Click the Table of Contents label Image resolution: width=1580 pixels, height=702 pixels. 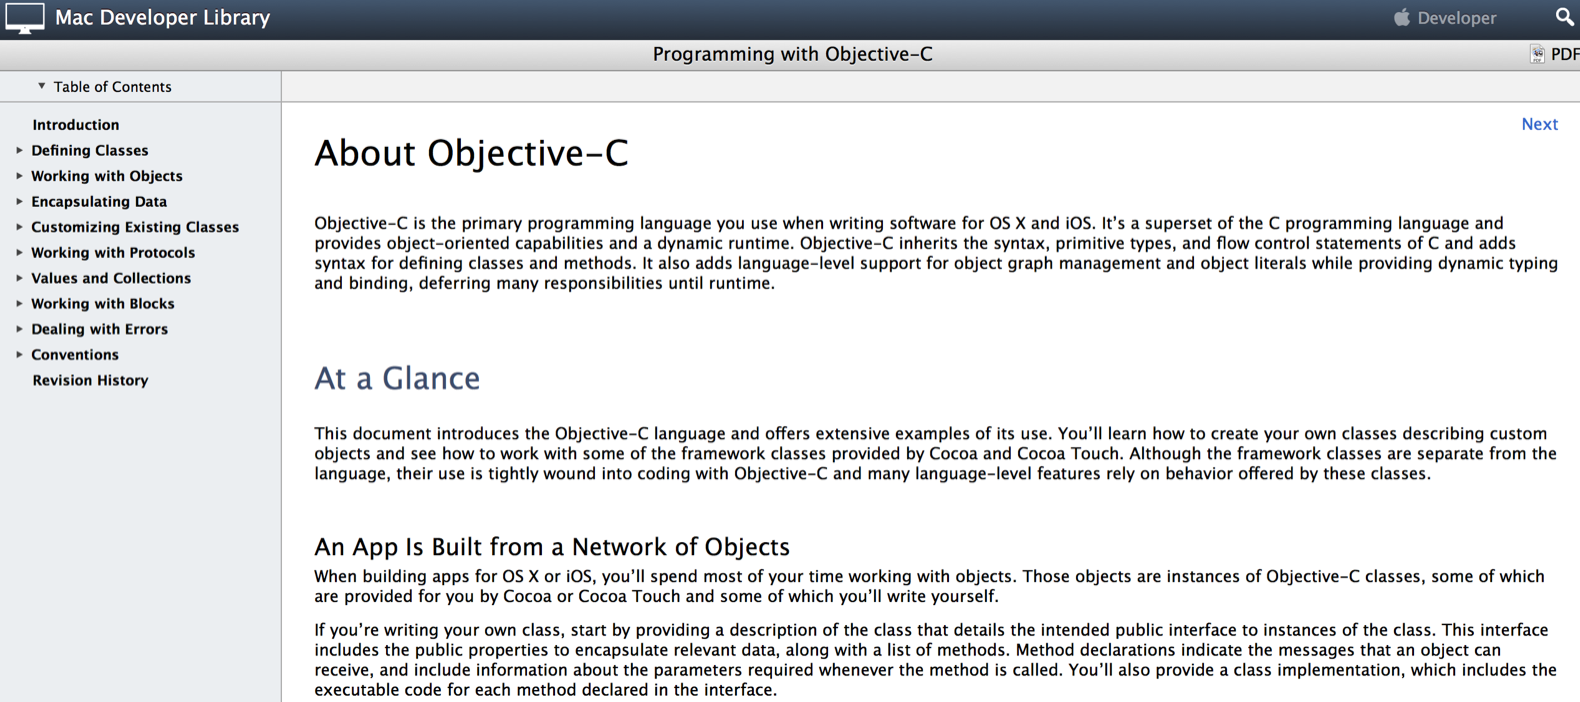[x=113, y=87]
